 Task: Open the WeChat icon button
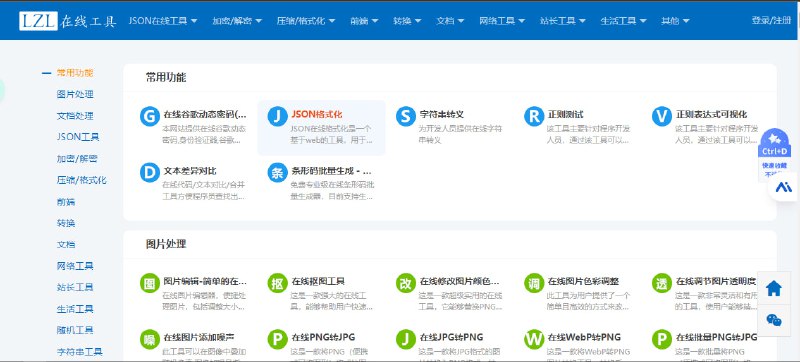pyautogui.click(x=774, y=320)
